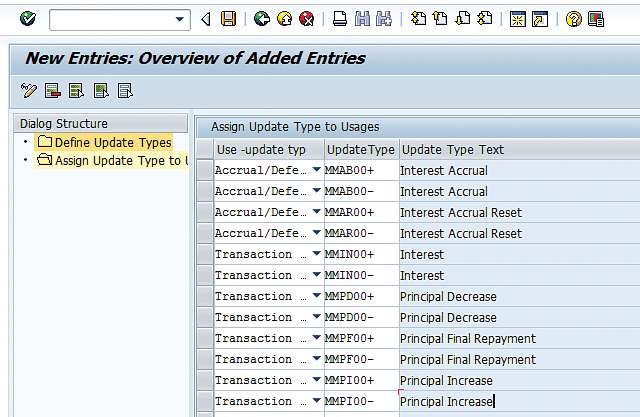This screenshot has width=640, height=417.
Task: Click the MMPI00- update type field
Action: tap(360, 402)
